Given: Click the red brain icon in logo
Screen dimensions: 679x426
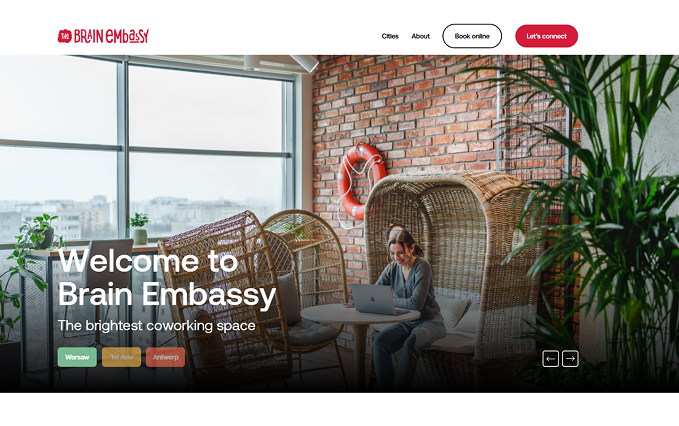Looking at the screenshot, I should pyautogui.click(x=65, y=36).
